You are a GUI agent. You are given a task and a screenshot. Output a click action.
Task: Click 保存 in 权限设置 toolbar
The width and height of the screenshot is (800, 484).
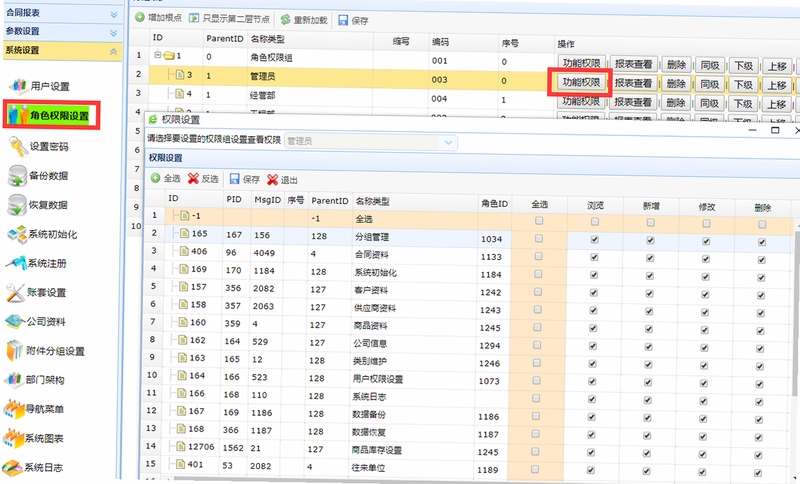coord(245,179)
